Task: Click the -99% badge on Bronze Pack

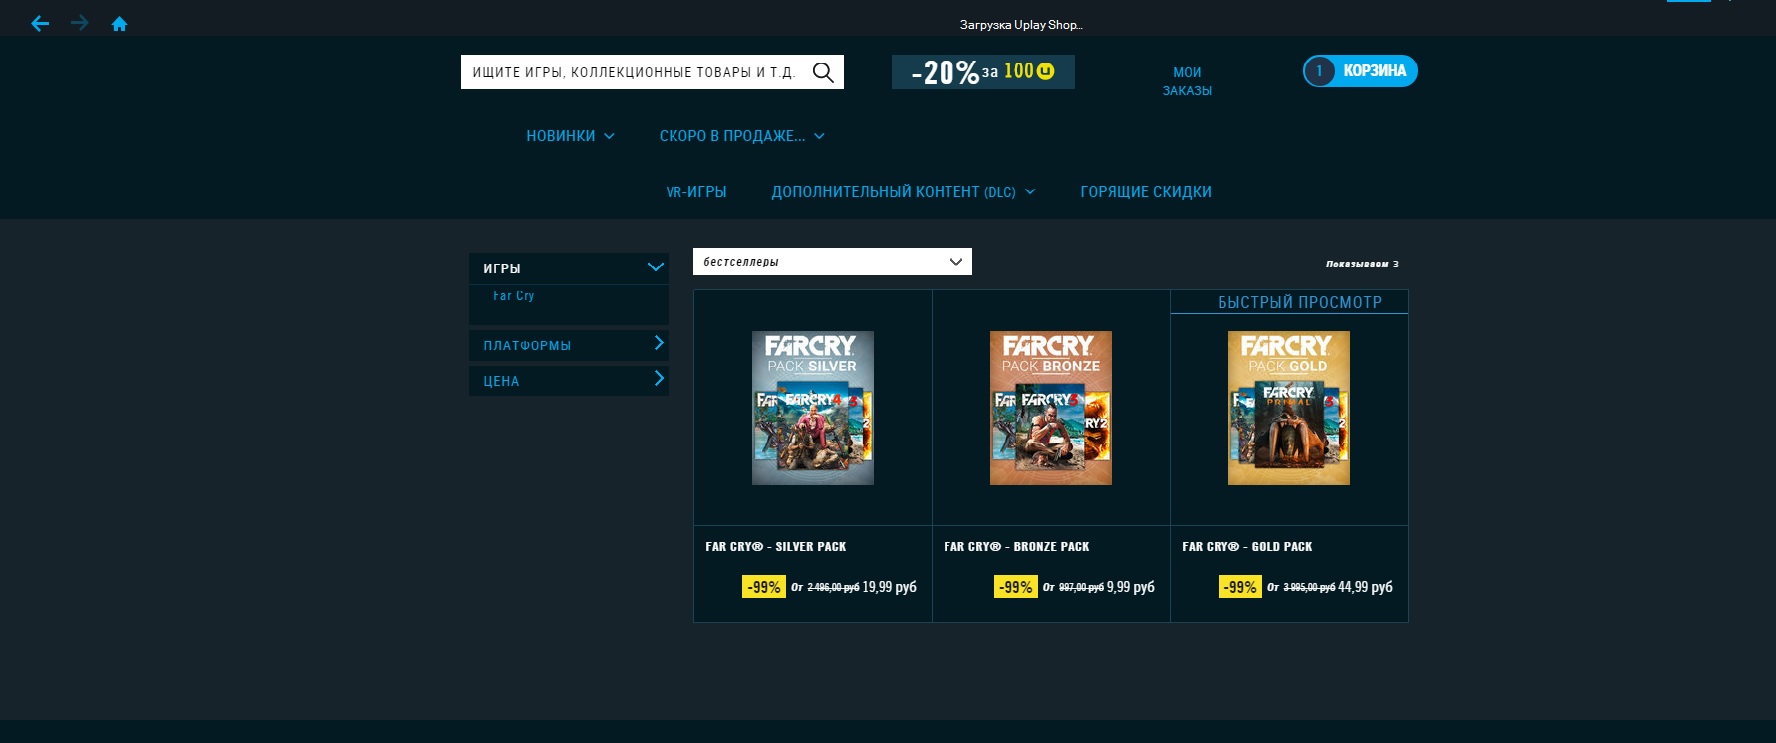Action: tap(1016, 587)
